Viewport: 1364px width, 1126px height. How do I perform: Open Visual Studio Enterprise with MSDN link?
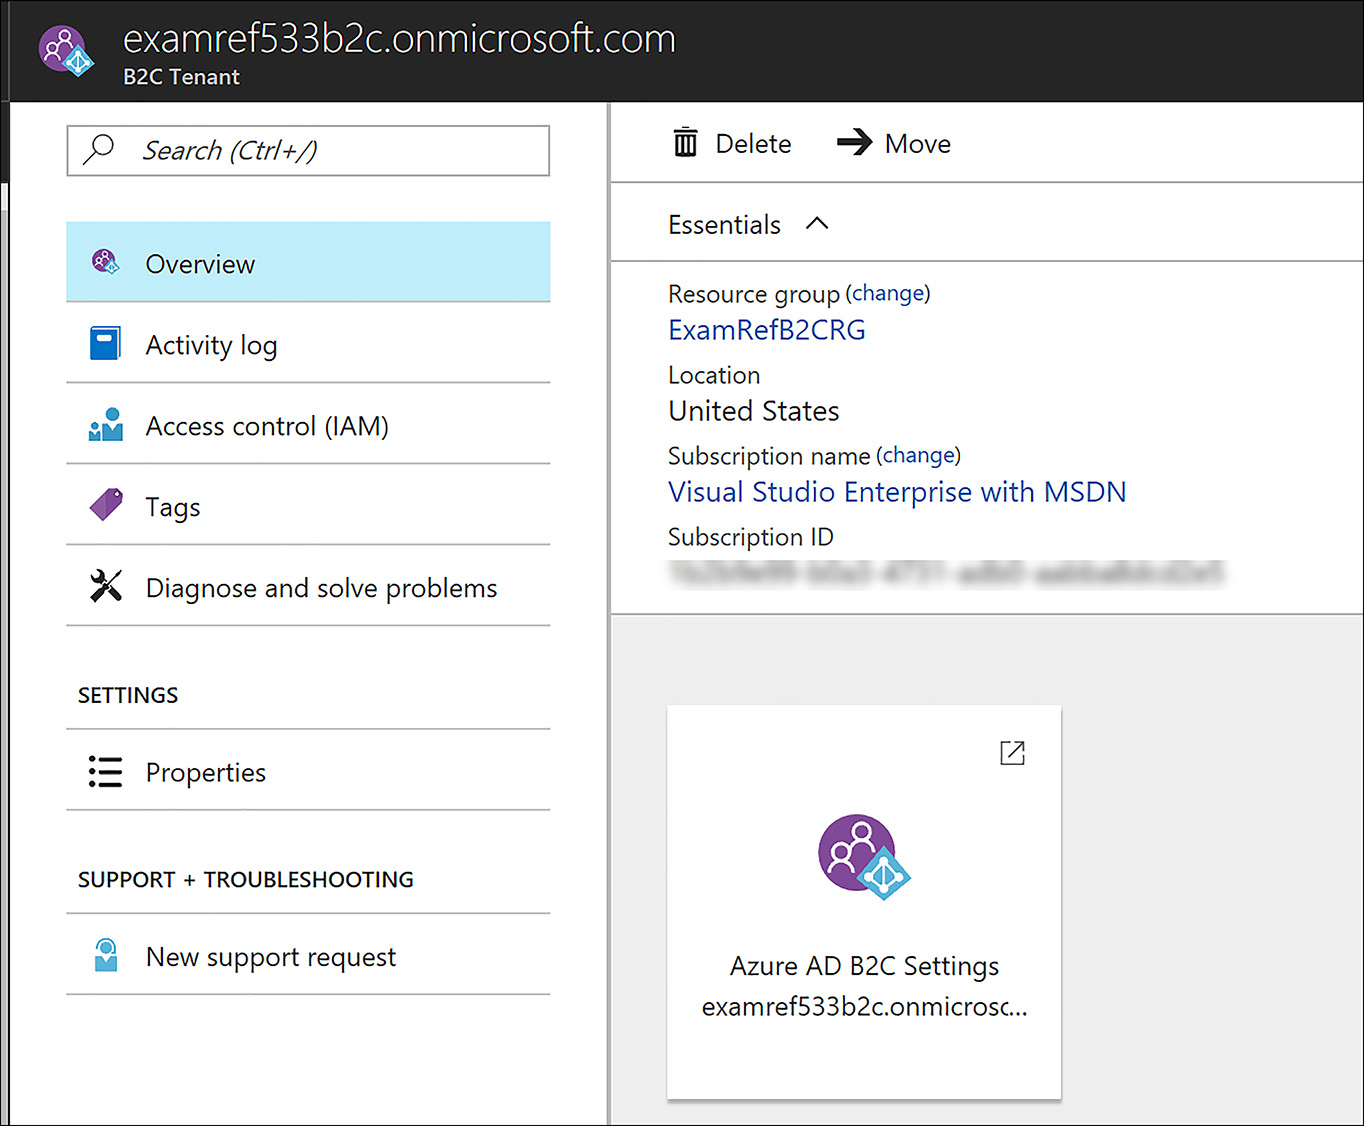(897, 492)
